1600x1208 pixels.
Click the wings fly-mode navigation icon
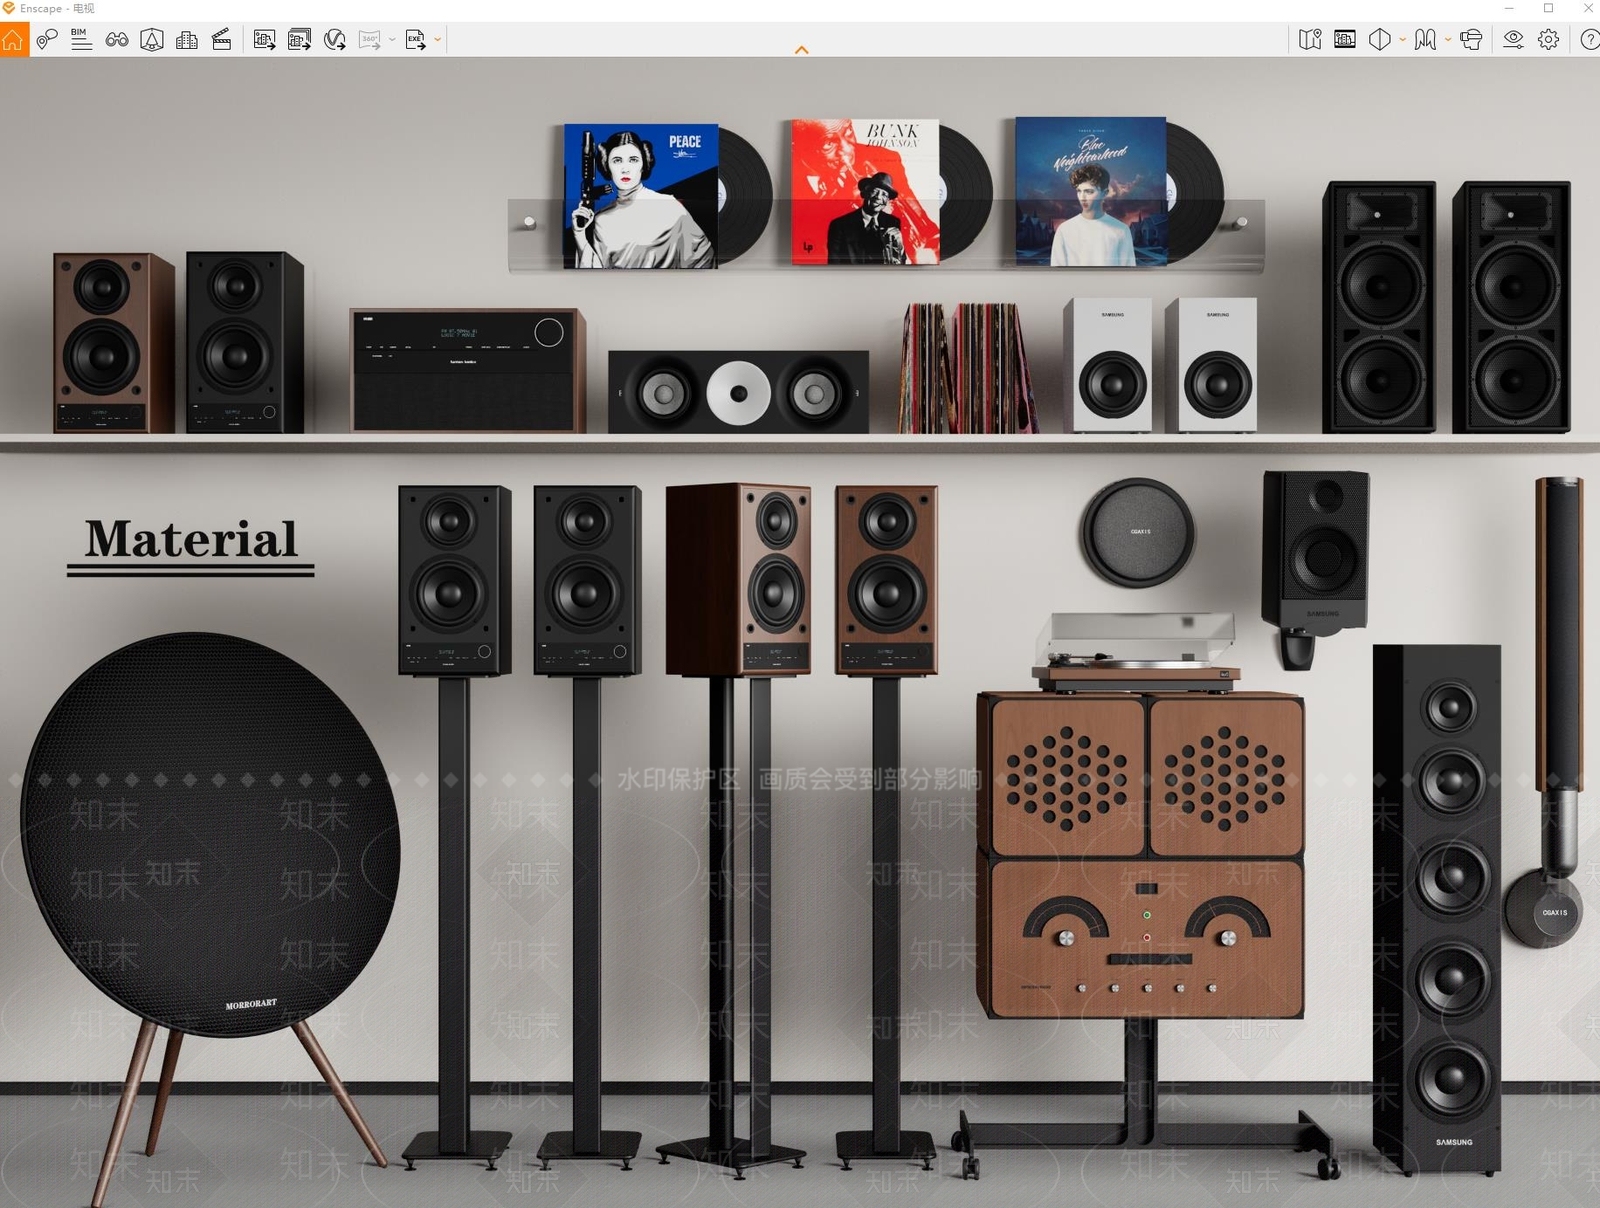point(1426,40)
